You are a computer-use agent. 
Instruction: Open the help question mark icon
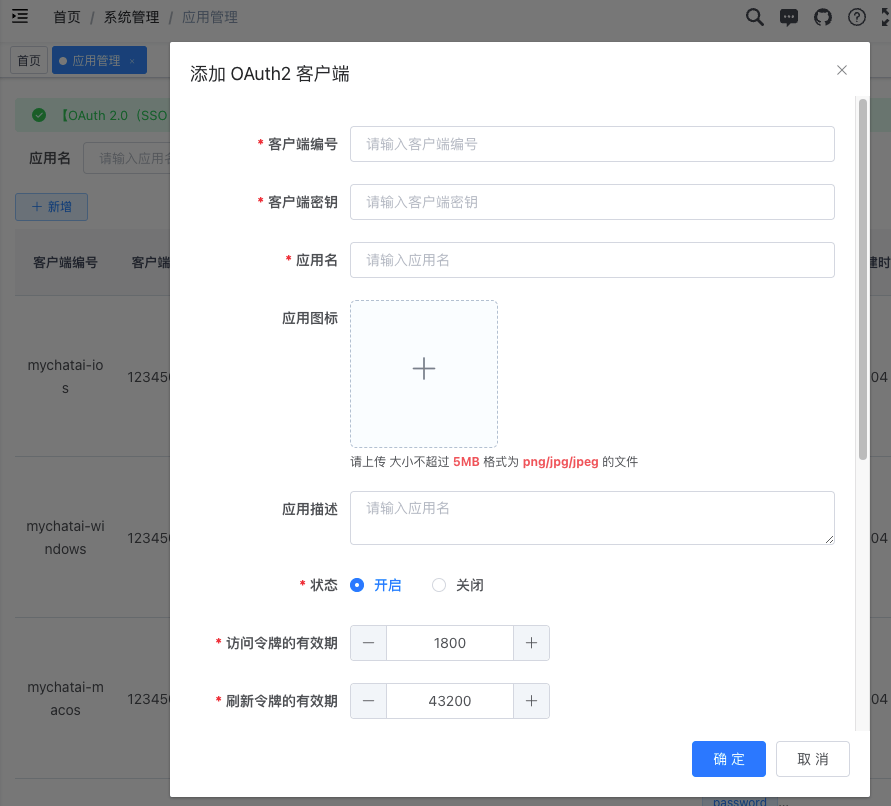tap(857, 18)
